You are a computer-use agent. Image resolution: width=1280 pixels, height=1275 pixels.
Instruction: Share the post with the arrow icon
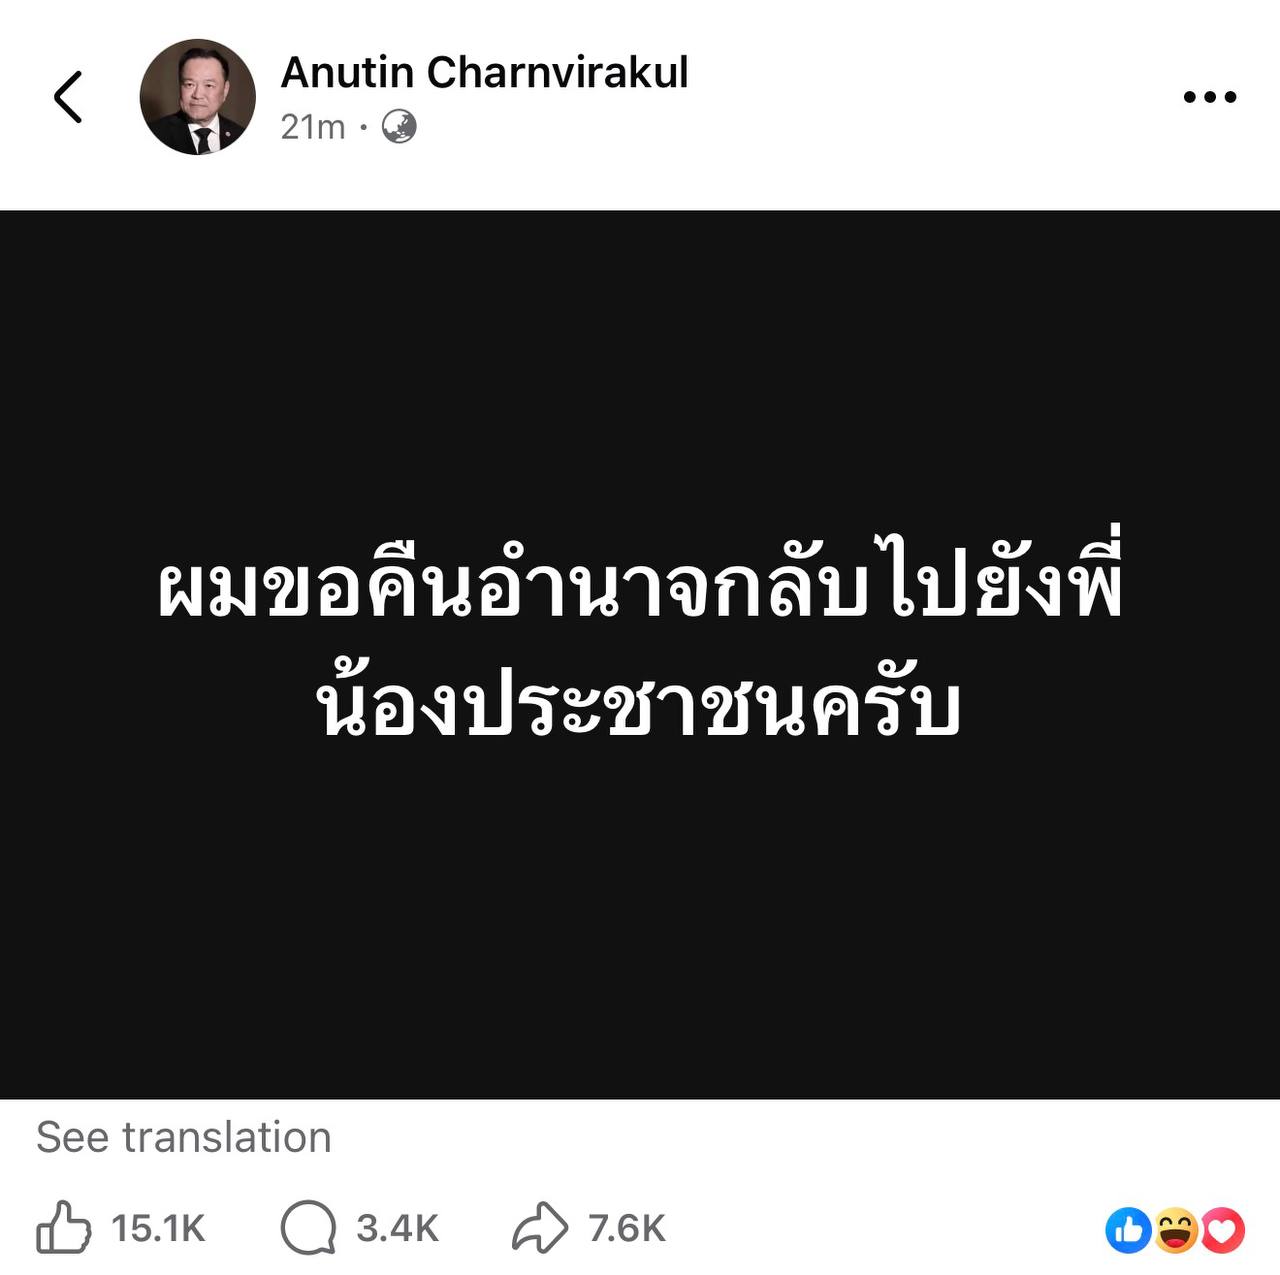pos(540,1228)
